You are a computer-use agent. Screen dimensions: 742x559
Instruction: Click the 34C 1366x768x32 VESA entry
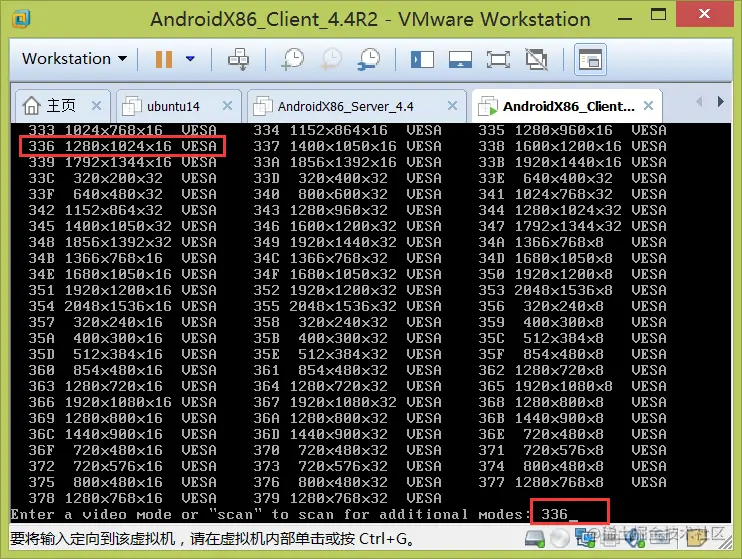click(x=347, y=258)
